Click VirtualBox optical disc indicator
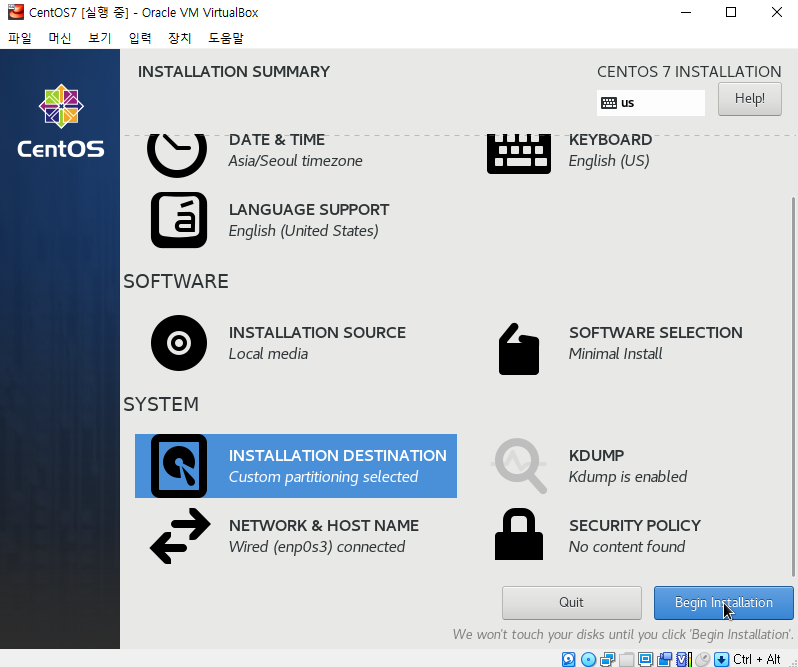 pos(588,659)
